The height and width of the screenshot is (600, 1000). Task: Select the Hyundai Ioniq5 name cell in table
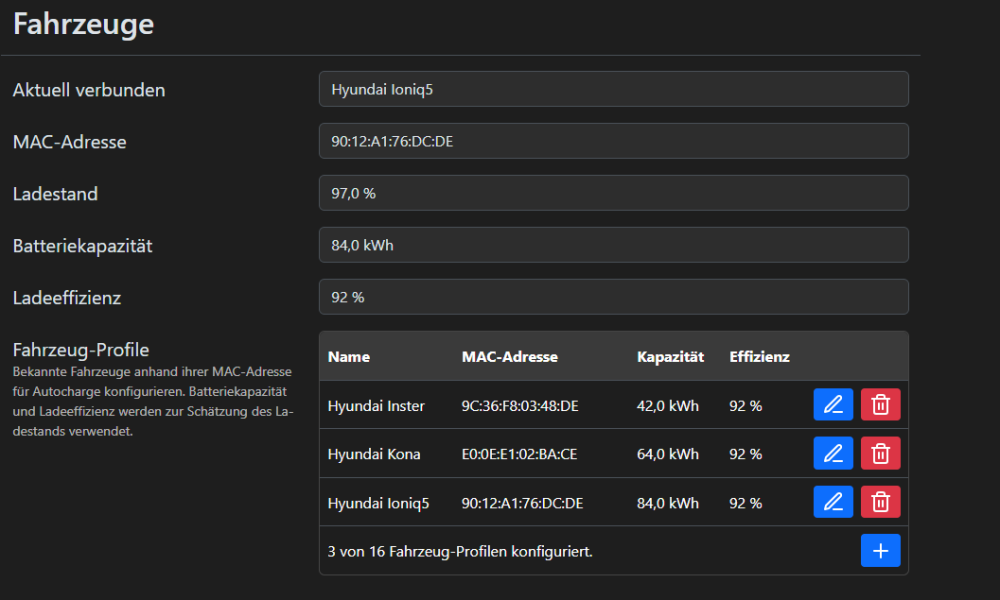pos(378,504)
